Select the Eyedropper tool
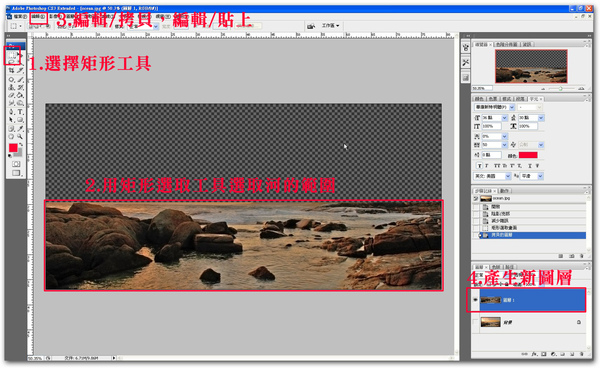Screen dimensions: 600x368 point(20,128)
